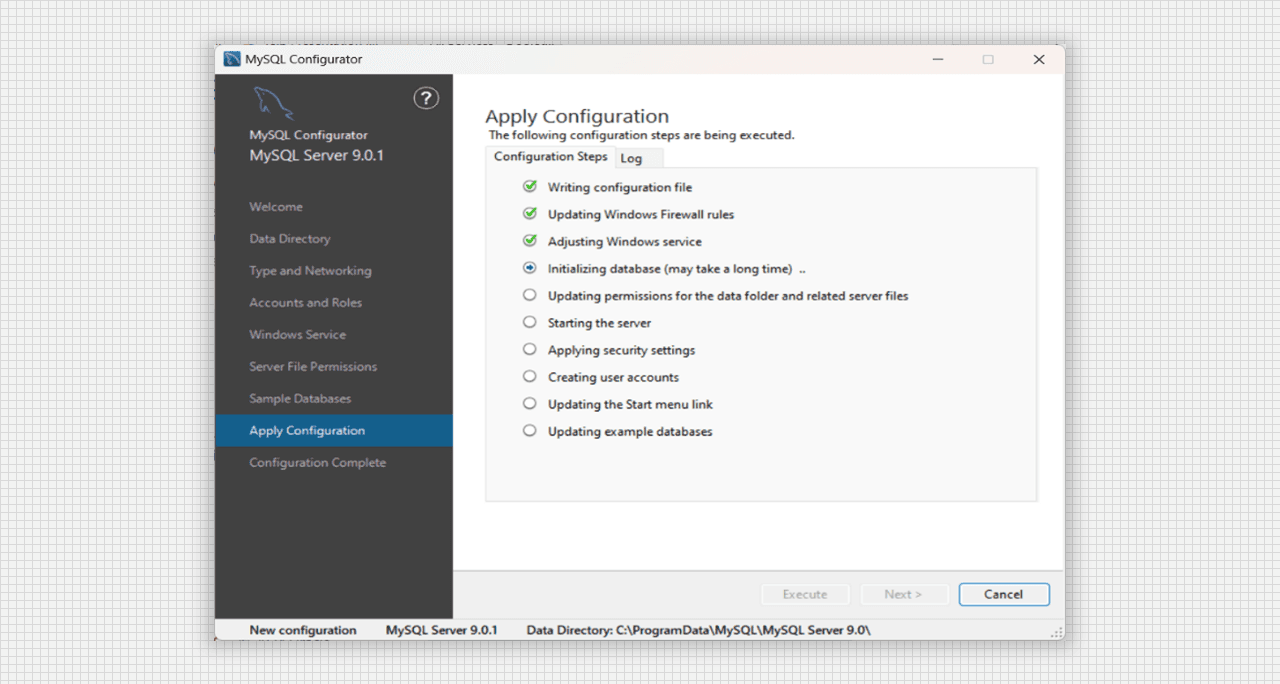Click the Data Directory path in status bar
This screenshot has width=1280, height=684.
(x=698, y=630)
